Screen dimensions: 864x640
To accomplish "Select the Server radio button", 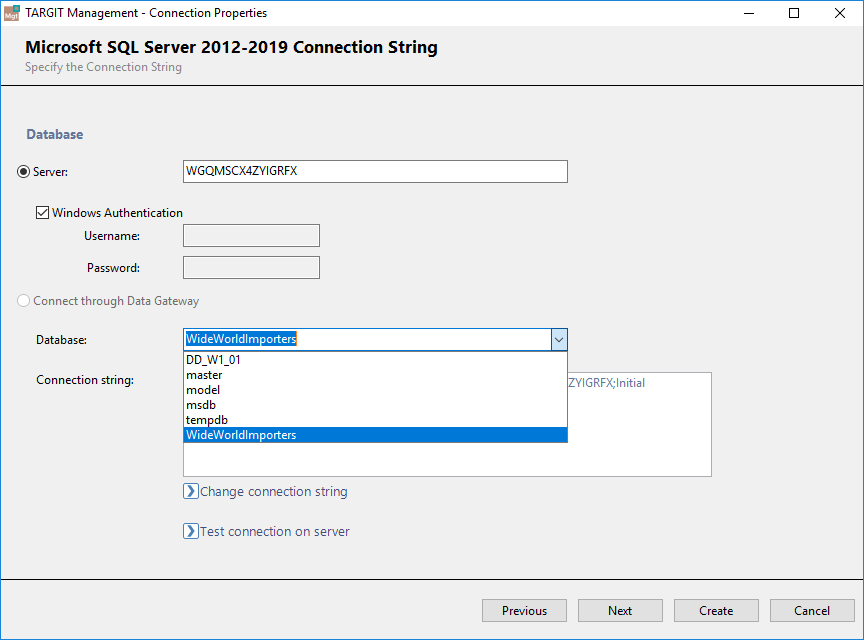I will [x=24, y=172].
